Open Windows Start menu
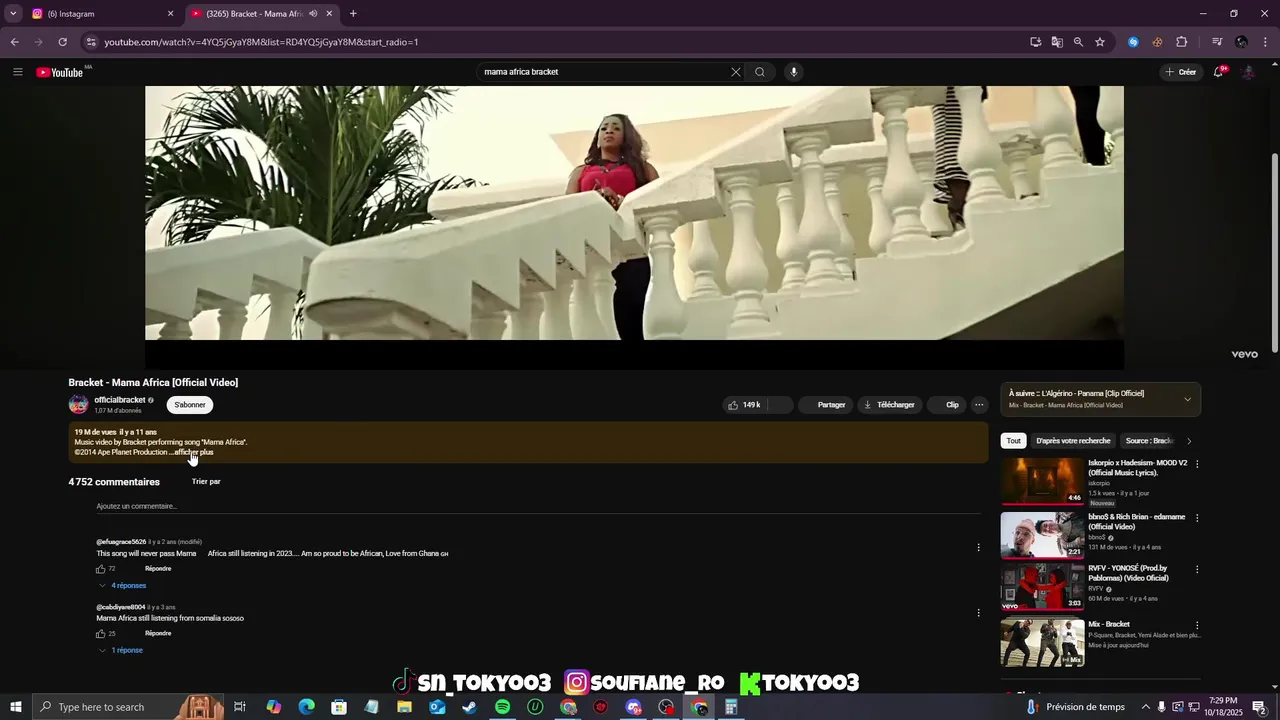Image resolution: width=1280 pixels, height=720 pixels. [x=16, y=707]
